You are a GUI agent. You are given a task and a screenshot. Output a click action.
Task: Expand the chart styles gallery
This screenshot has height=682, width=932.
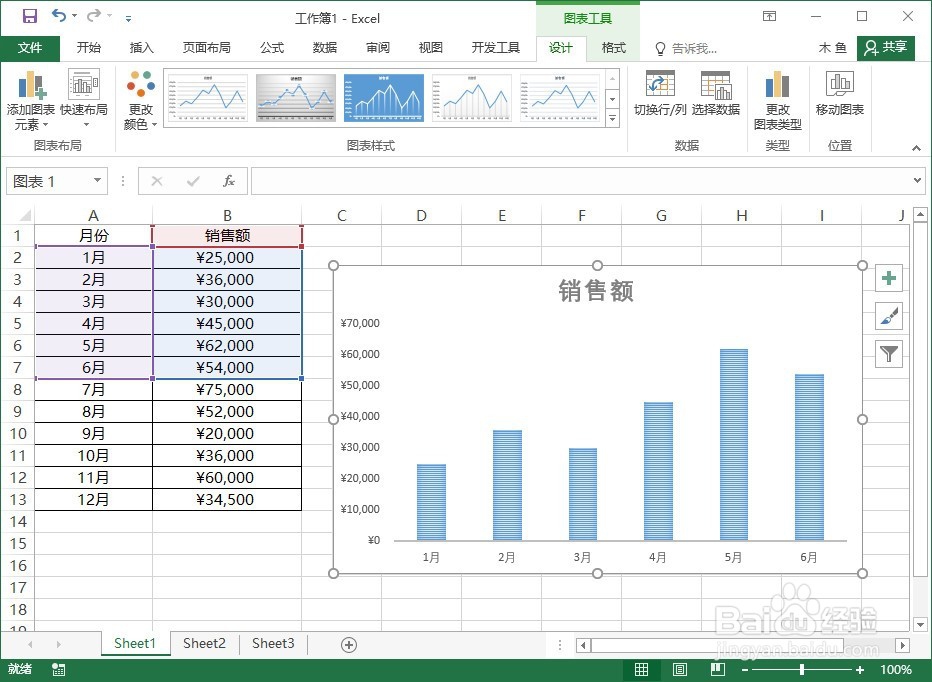pos(612,118)
